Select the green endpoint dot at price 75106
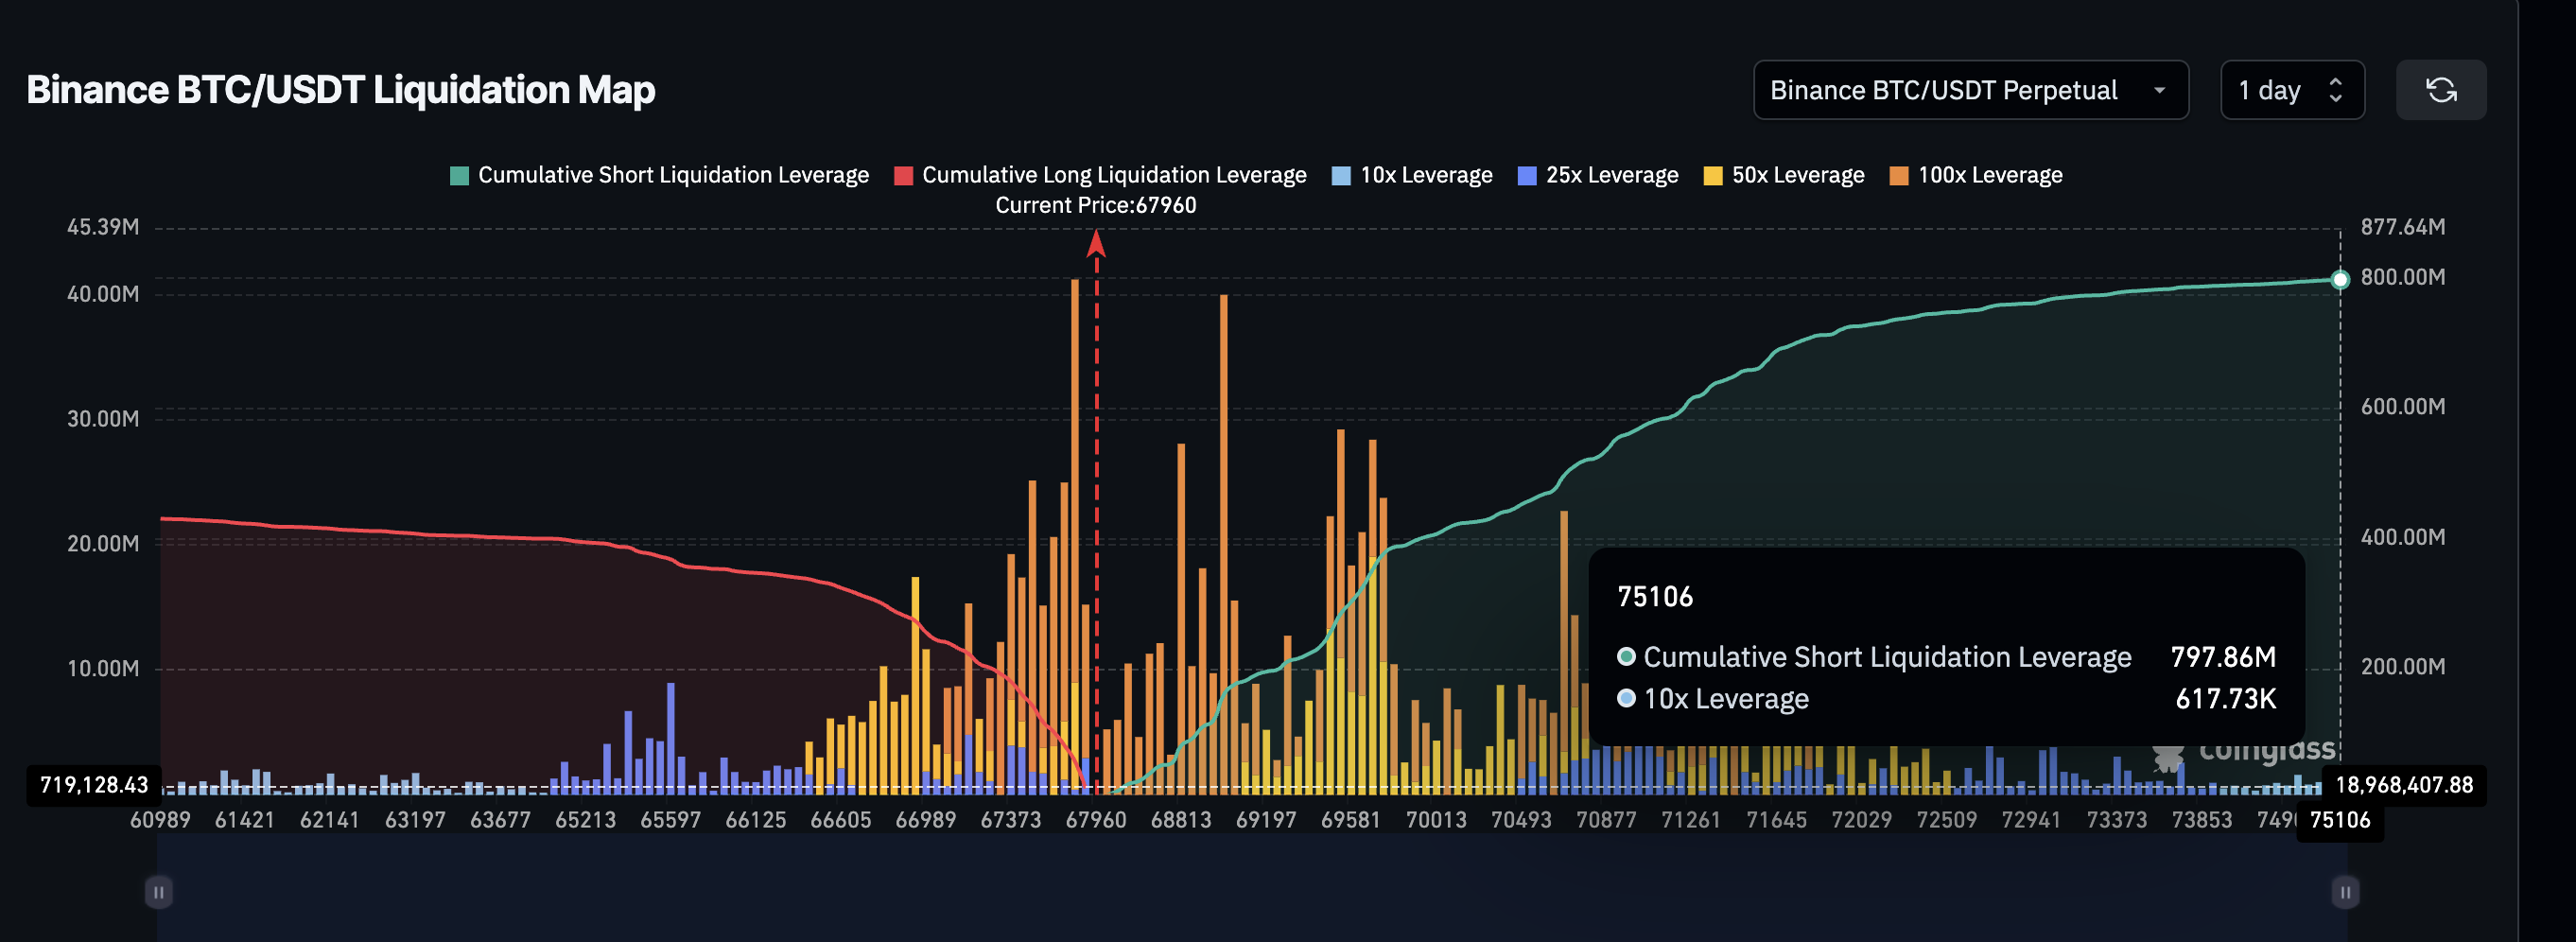Screen dimensions: 2576x942 (x=2339, y=280)
